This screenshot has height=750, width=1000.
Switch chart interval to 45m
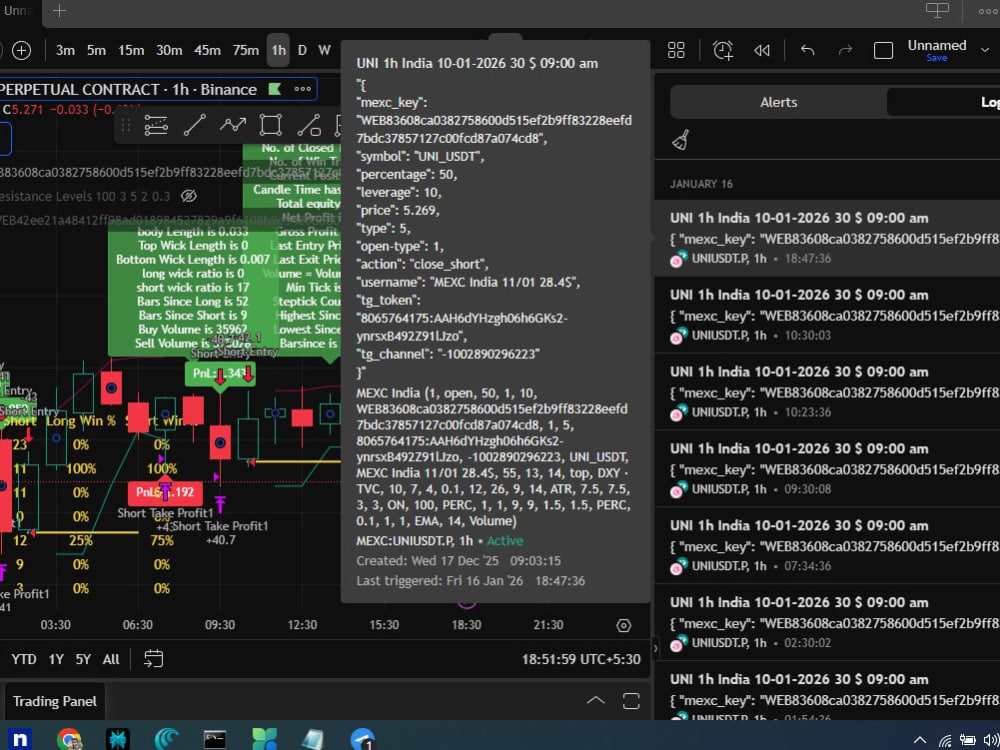(x=207, y=50)
